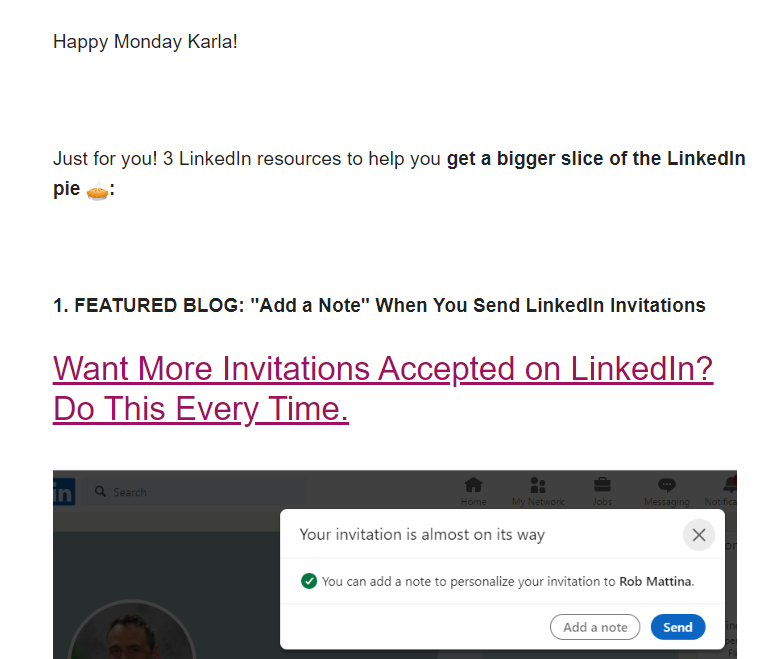
Task: Click the LinkedIn logo icon
Action: [64, 491]
